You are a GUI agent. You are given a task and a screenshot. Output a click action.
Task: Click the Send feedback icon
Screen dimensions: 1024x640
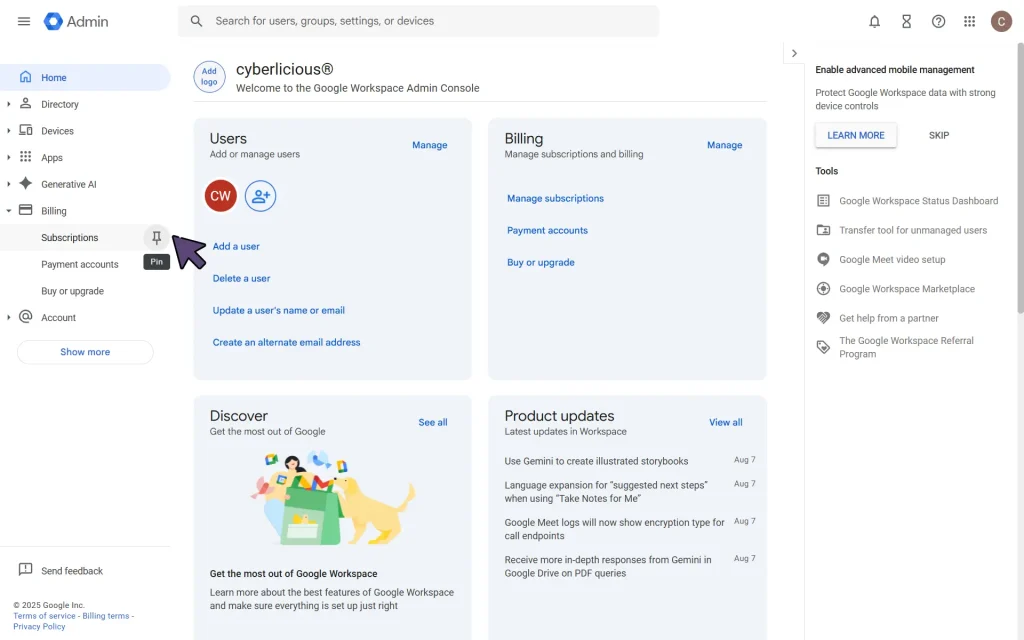(25, 569)
